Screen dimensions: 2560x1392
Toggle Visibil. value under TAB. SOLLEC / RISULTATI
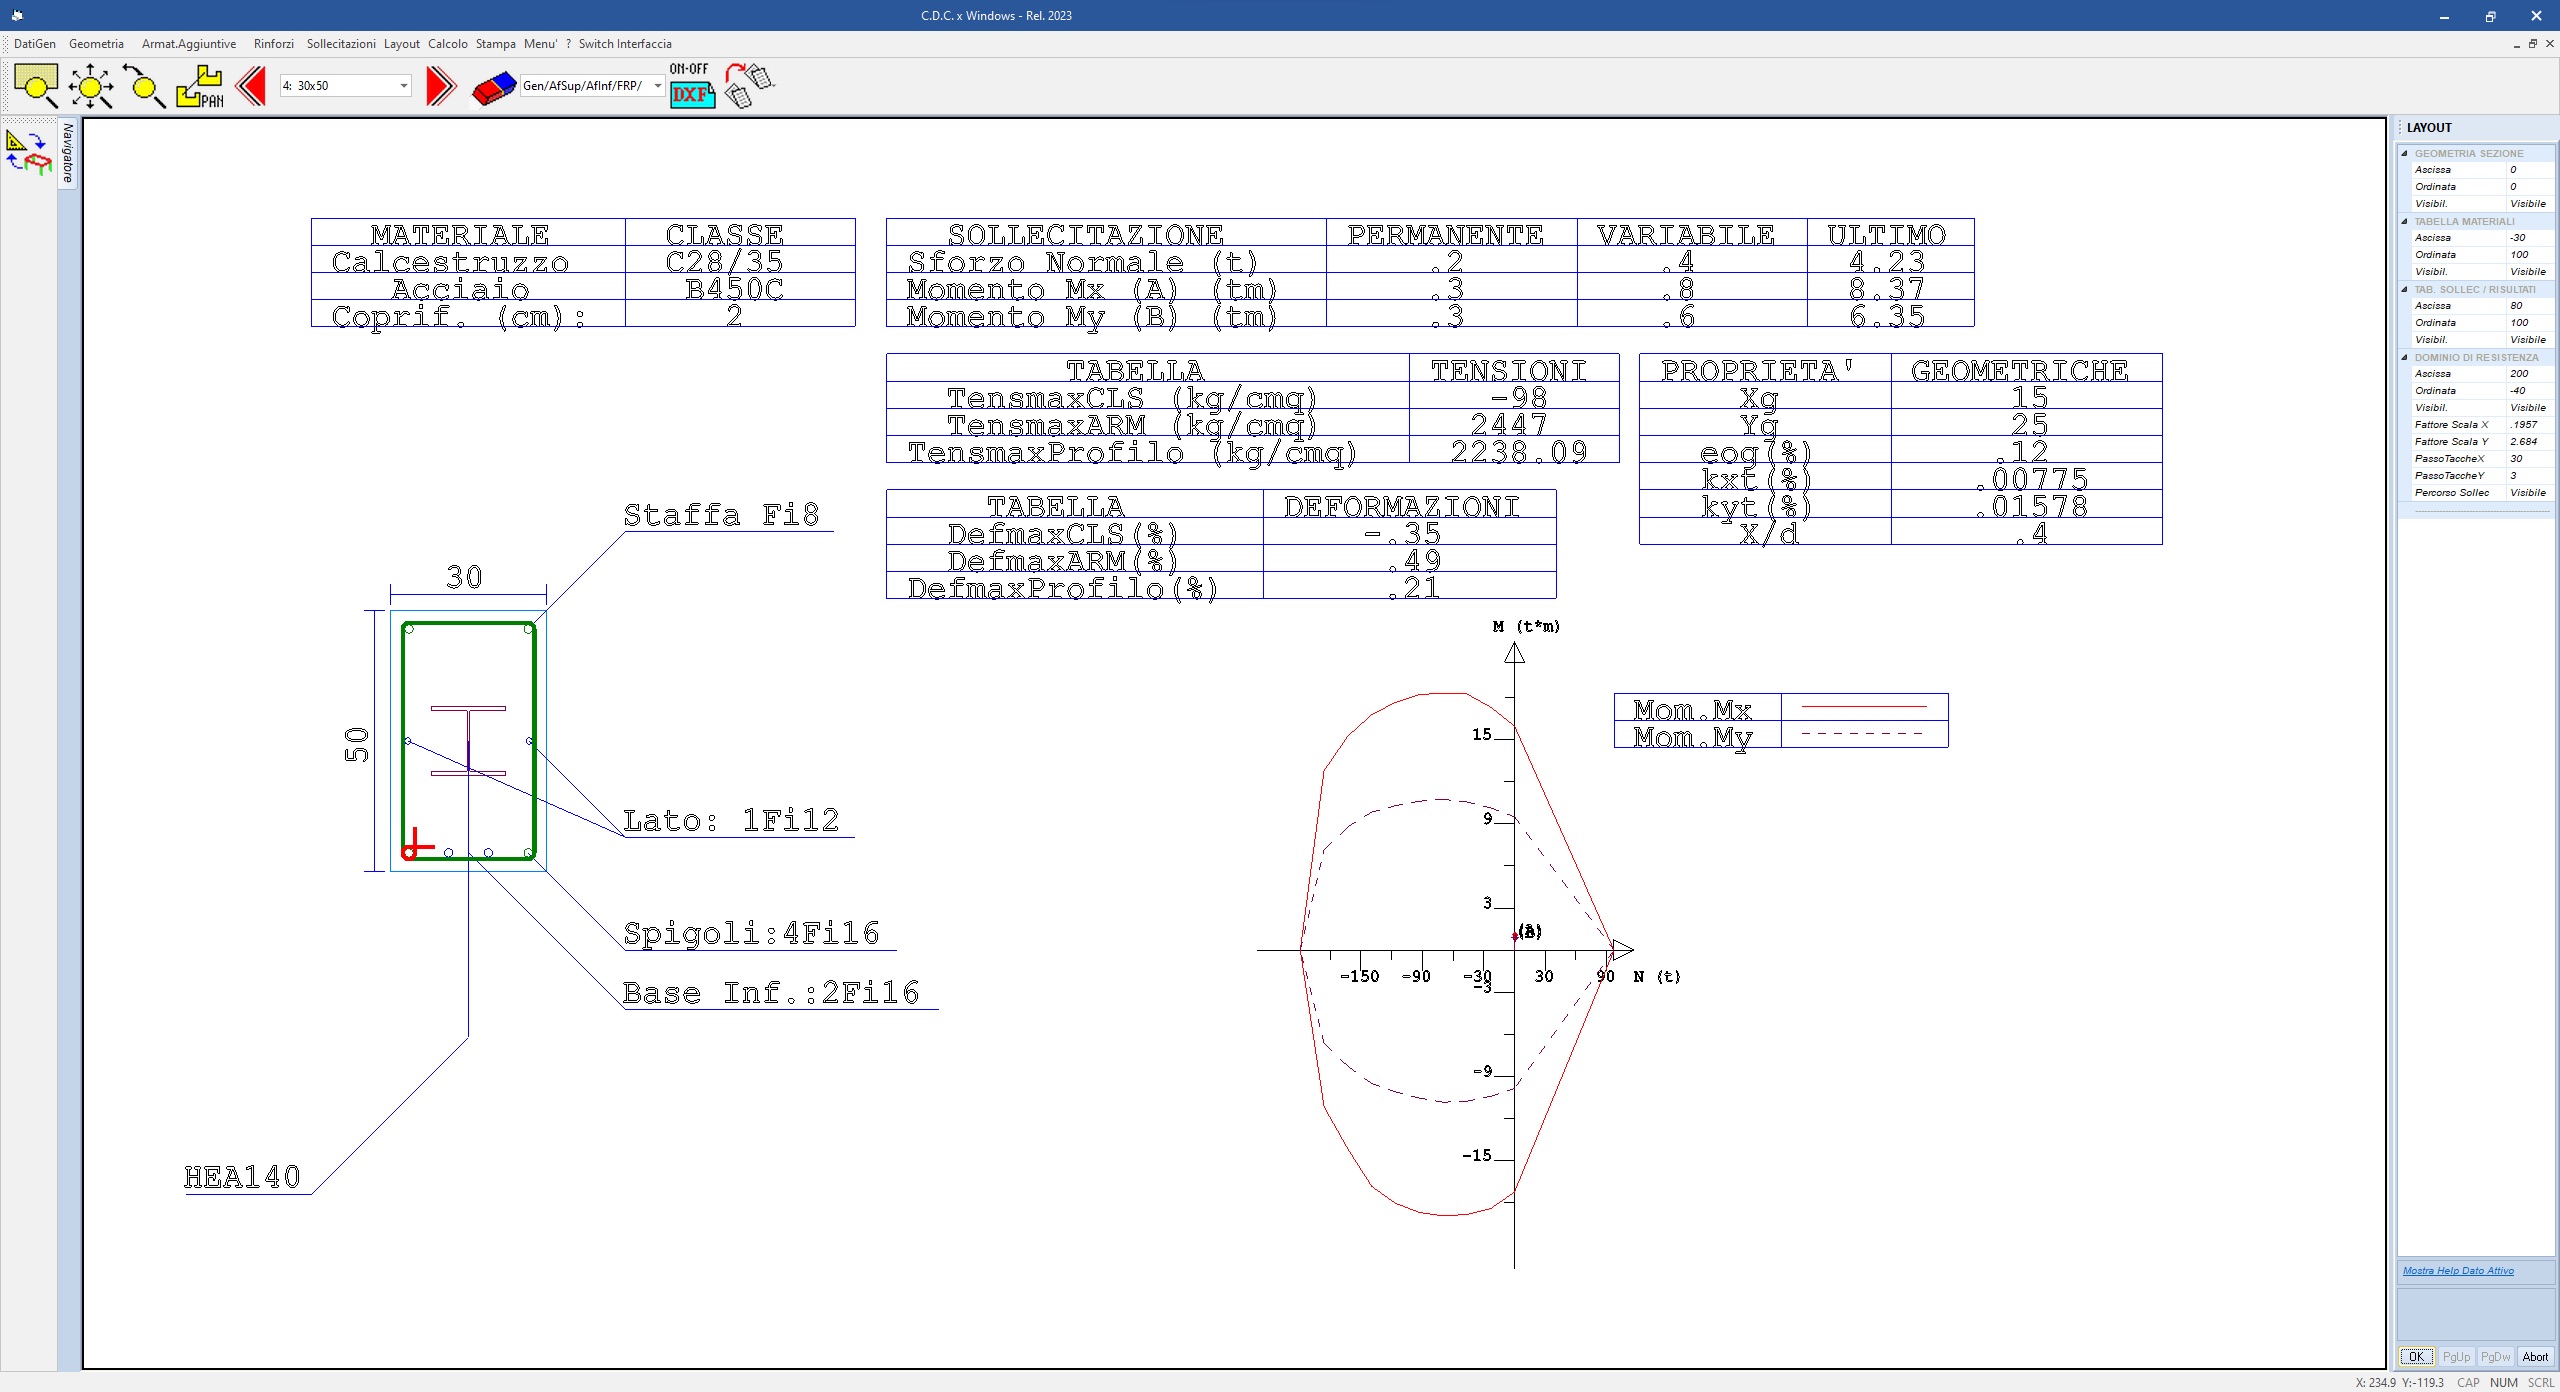point(2529,340)
